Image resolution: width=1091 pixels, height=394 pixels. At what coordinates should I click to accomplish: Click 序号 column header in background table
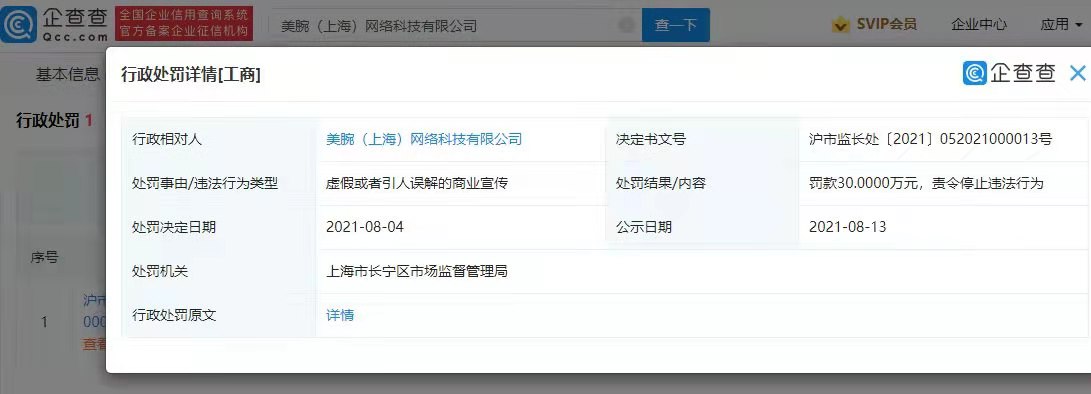(45, 258)
